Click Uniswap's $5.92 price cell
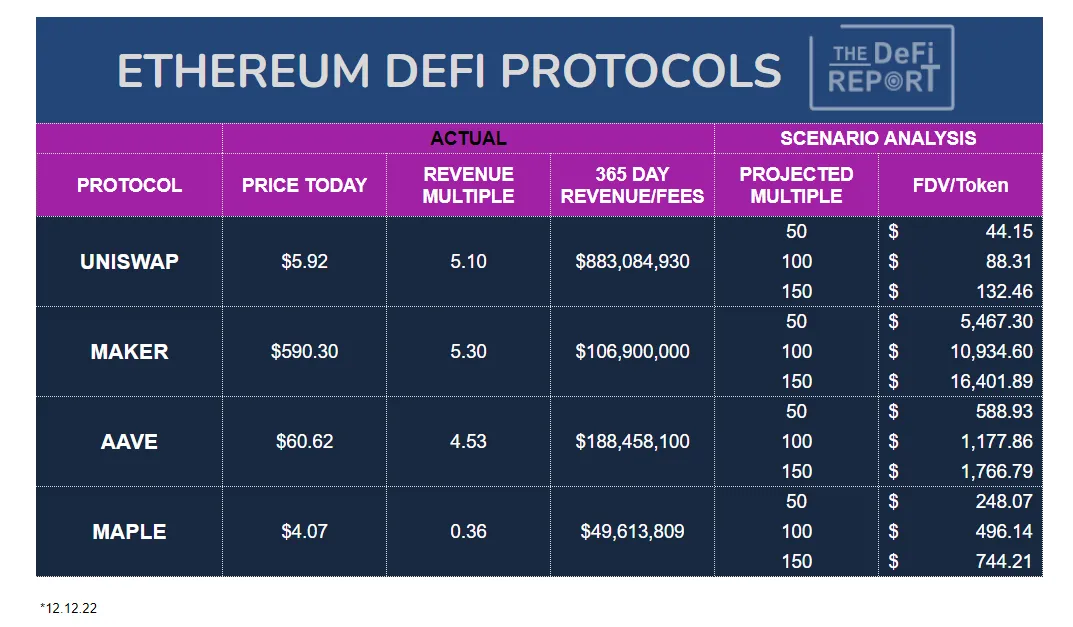Viewport: 1073px width, 627px height. click(304, 262)
